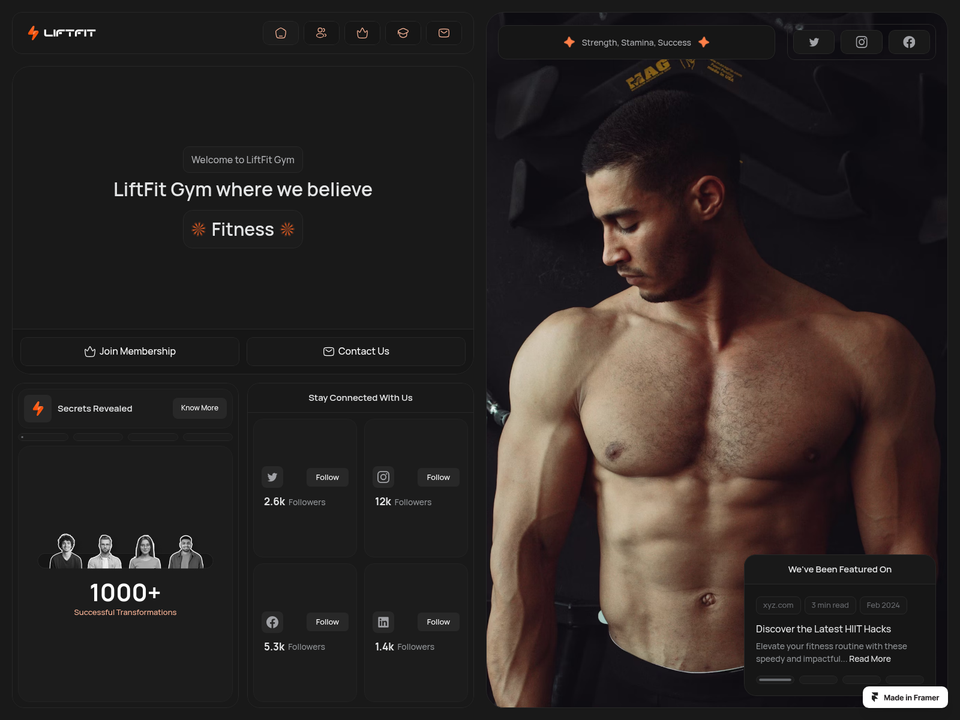The width and height of the screenshot is (960, 720).
Task: Select the first slide indicator under Secrets Revealed
Action: pos(43,437)
